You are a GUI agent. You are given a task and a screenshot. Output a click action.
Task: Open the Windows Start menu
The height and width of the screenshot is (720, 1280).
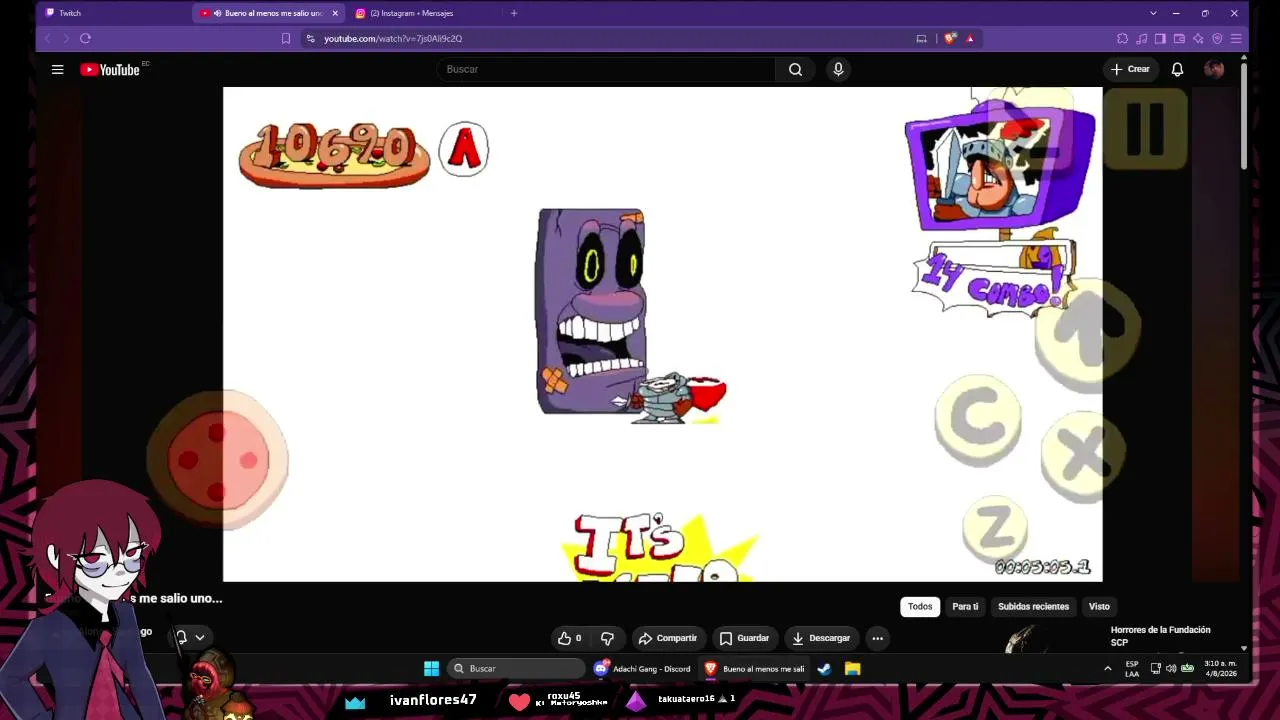coord(431,668)
